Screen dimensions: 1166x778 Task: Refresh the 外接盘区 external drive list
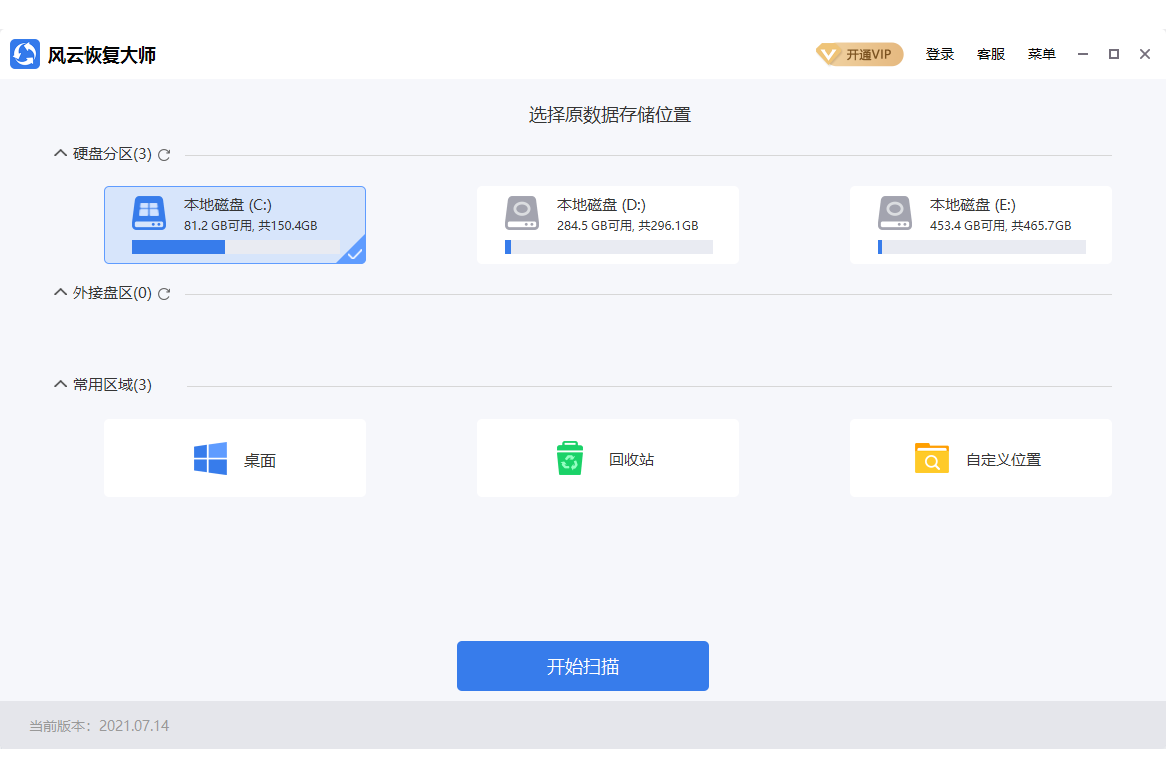click(x=164, y=294)
